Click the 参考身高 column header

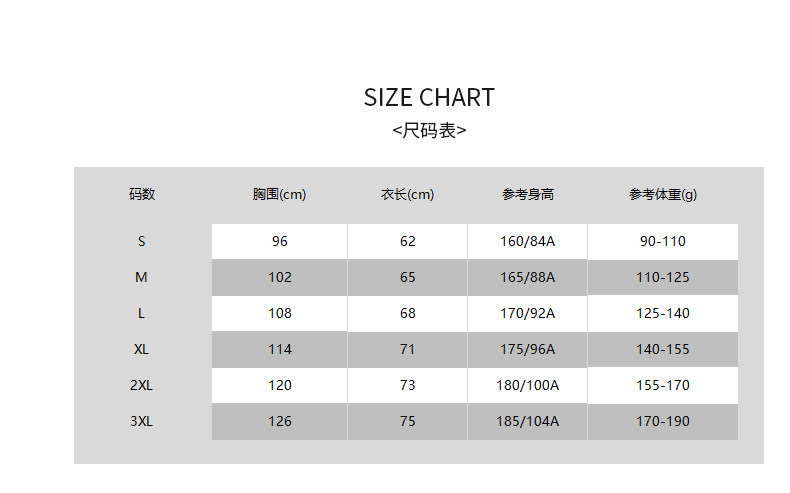527,194
